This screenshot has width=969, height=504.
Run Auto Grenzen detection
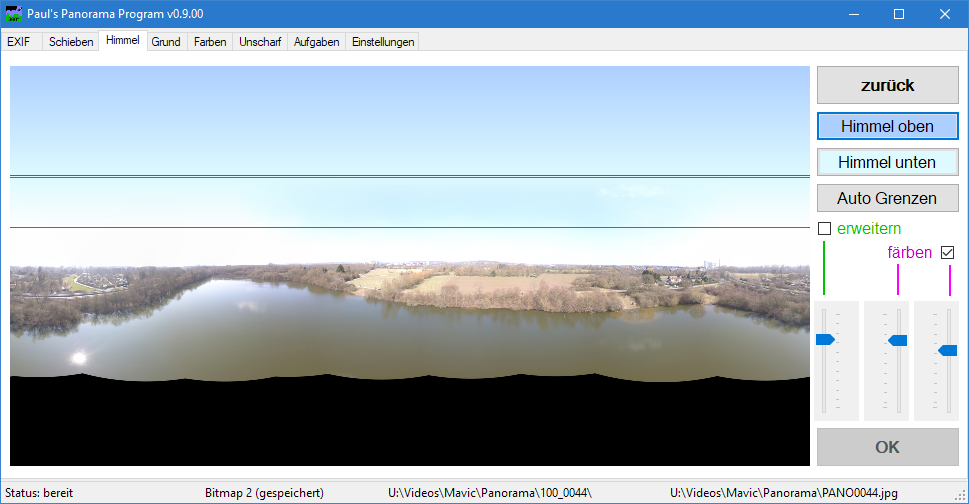pyautogui.click(x=887, y=198)
